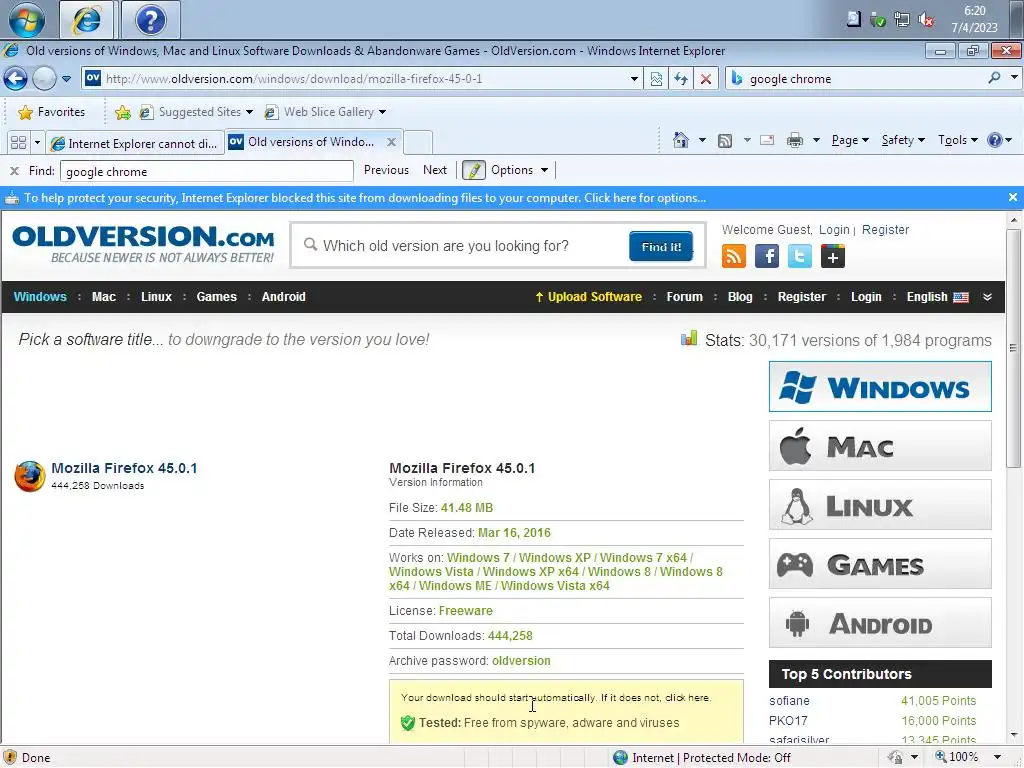The image size is (1024, 768).
Task: Open the Quick Tabs grid icon
Action: point(18,142)
